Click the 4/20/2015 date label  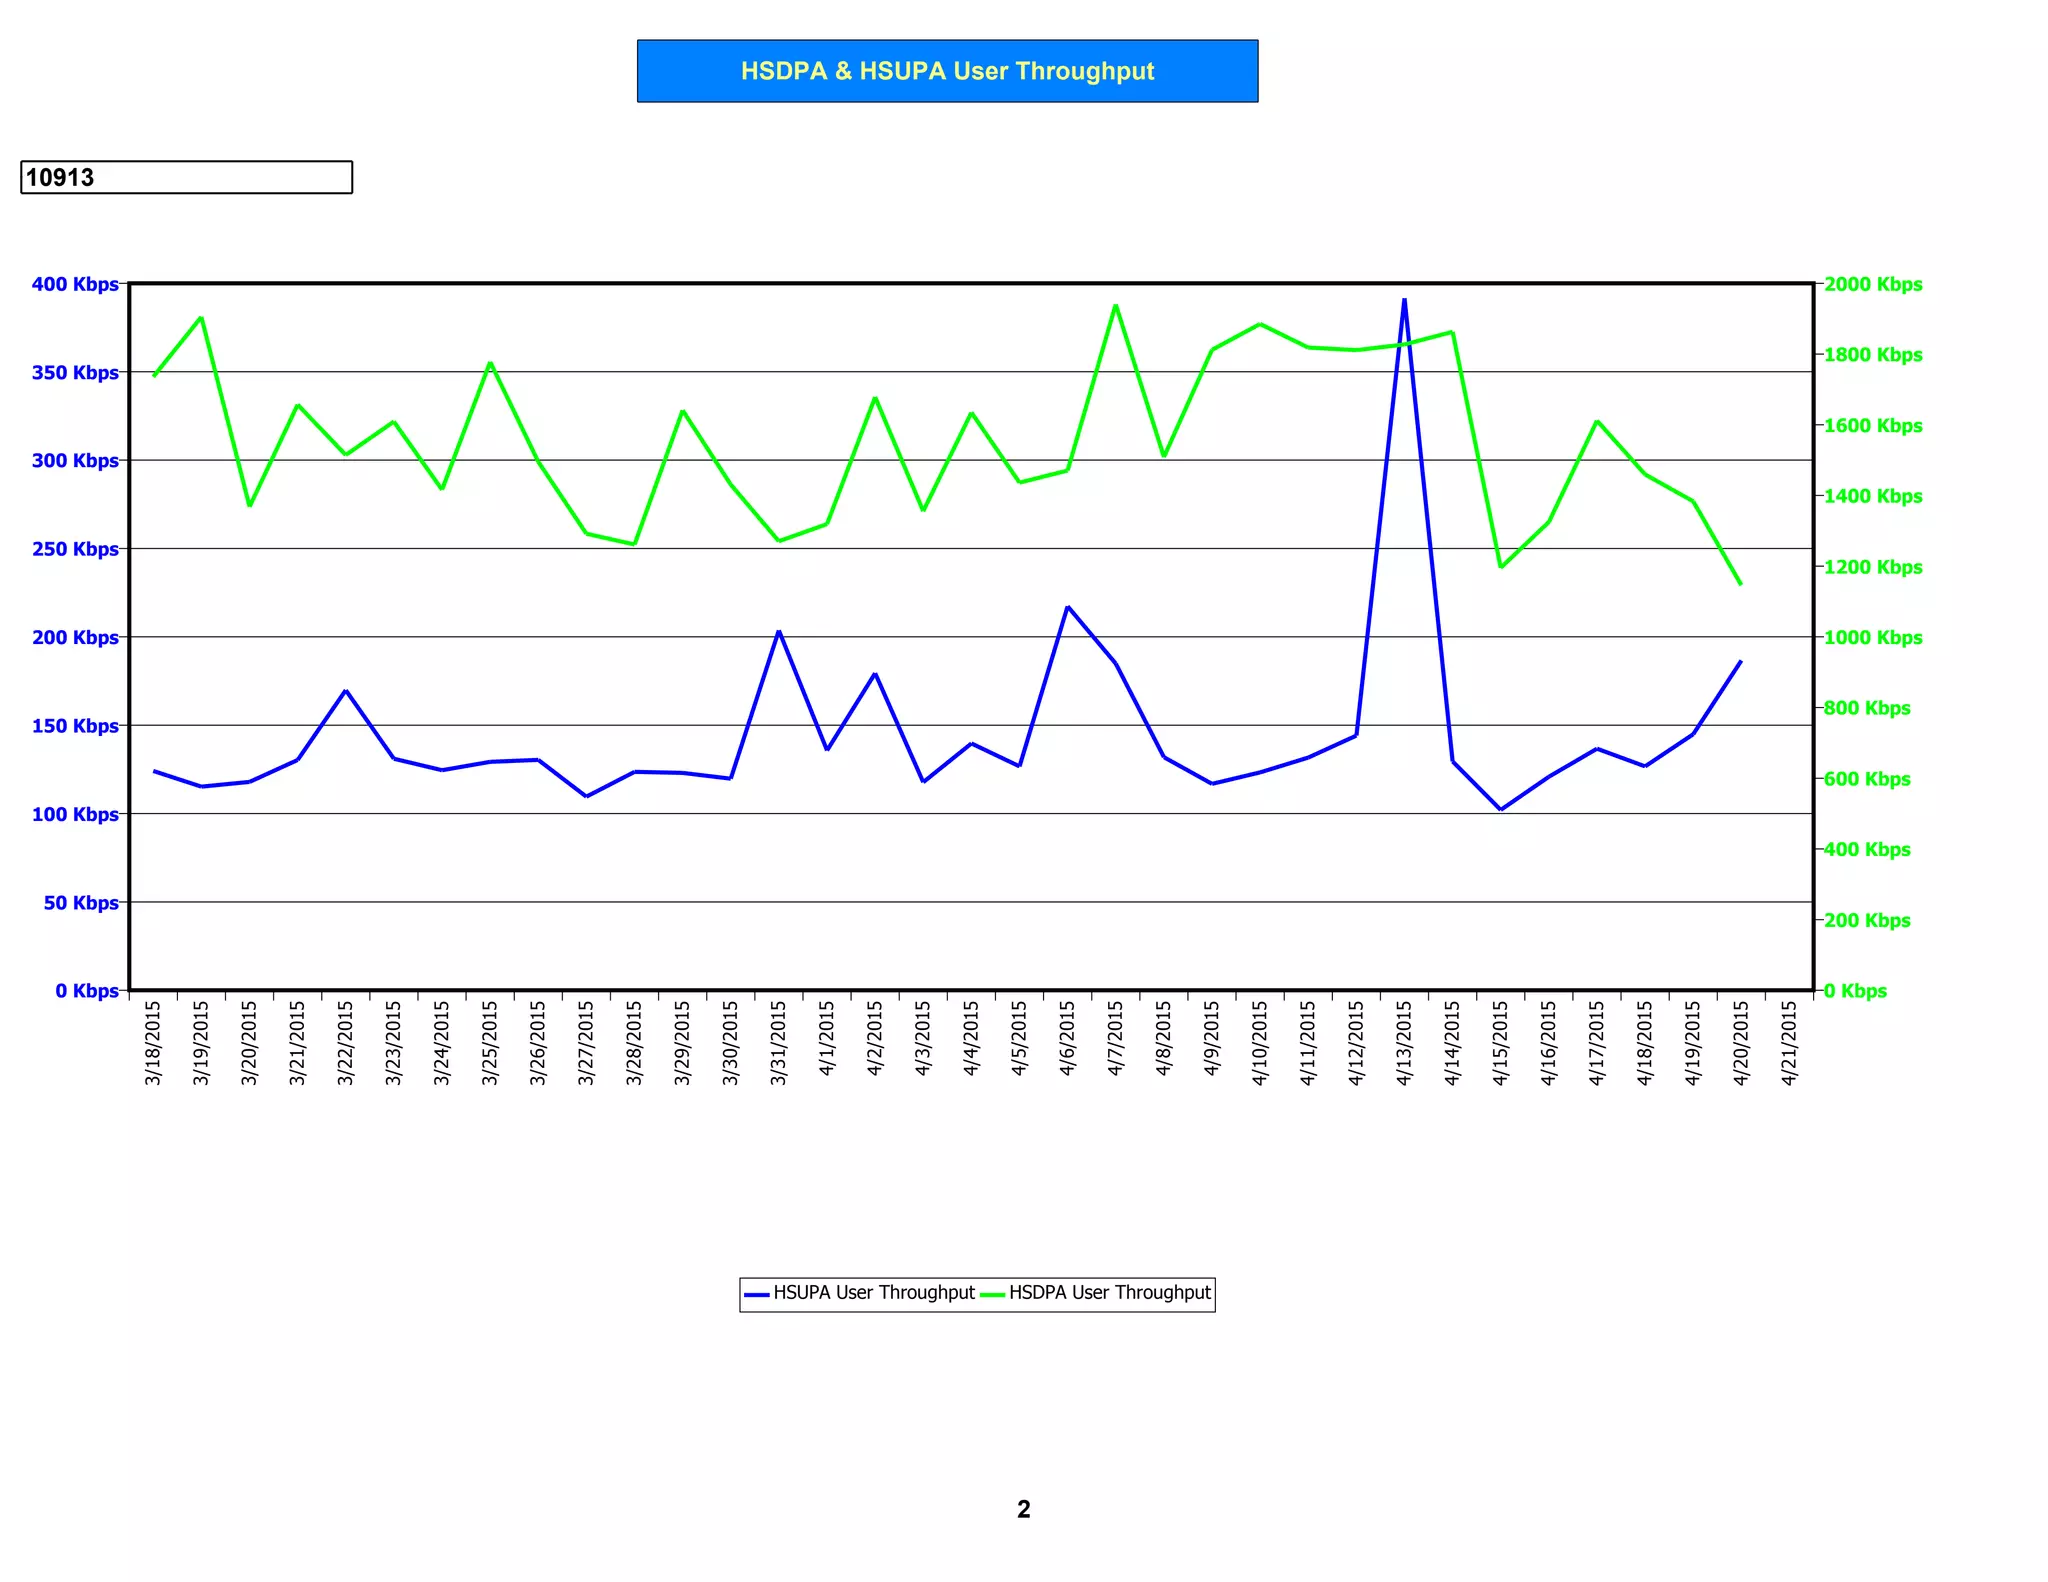pos(1741,1043)
